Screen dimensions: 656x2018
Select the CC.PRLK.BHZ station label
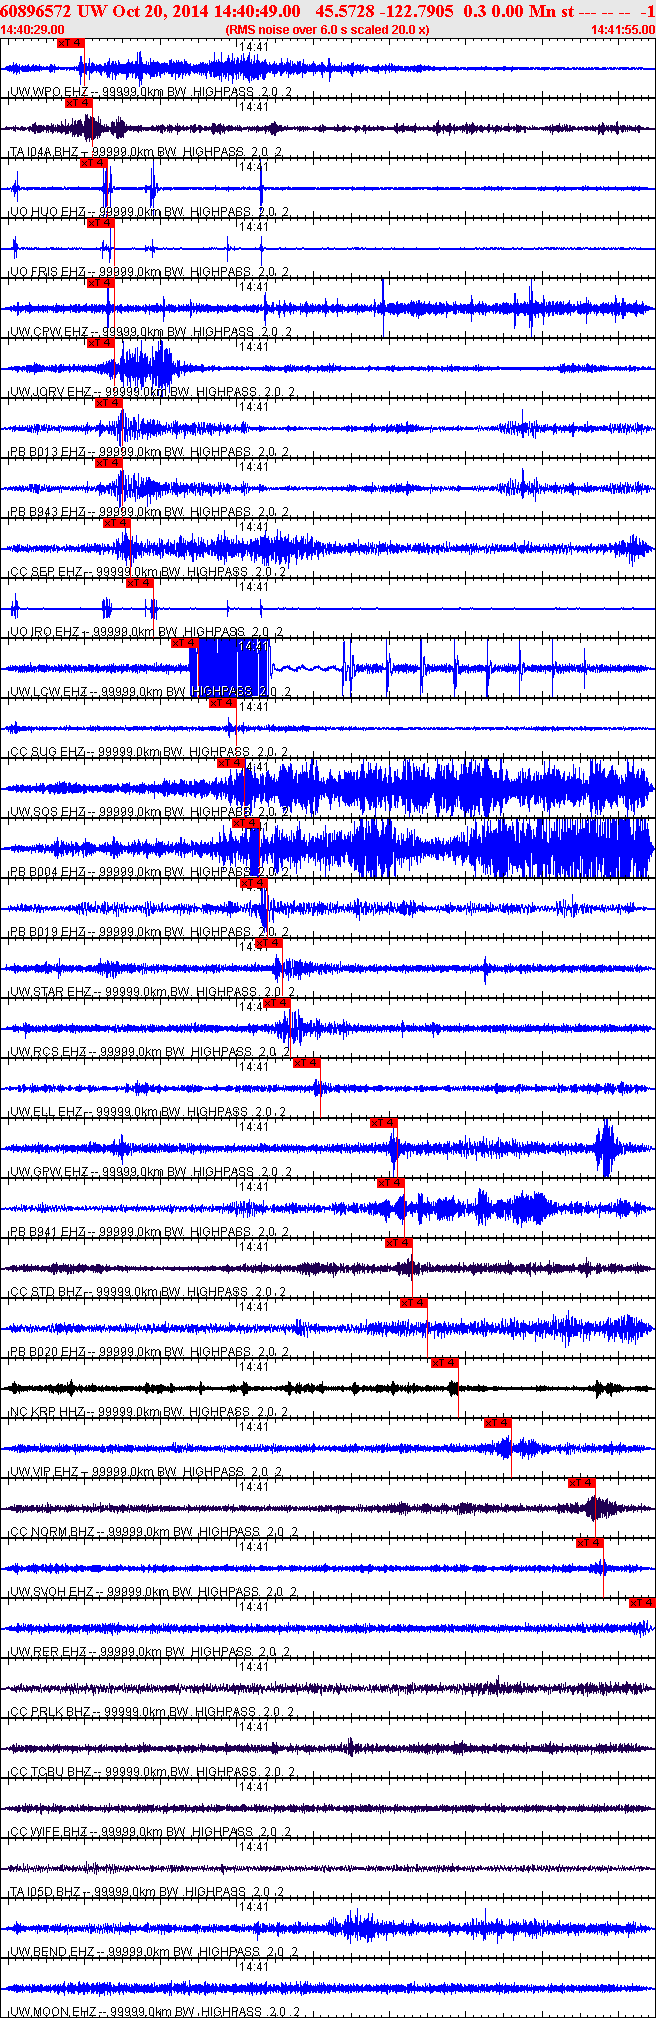pos(51,1712)
